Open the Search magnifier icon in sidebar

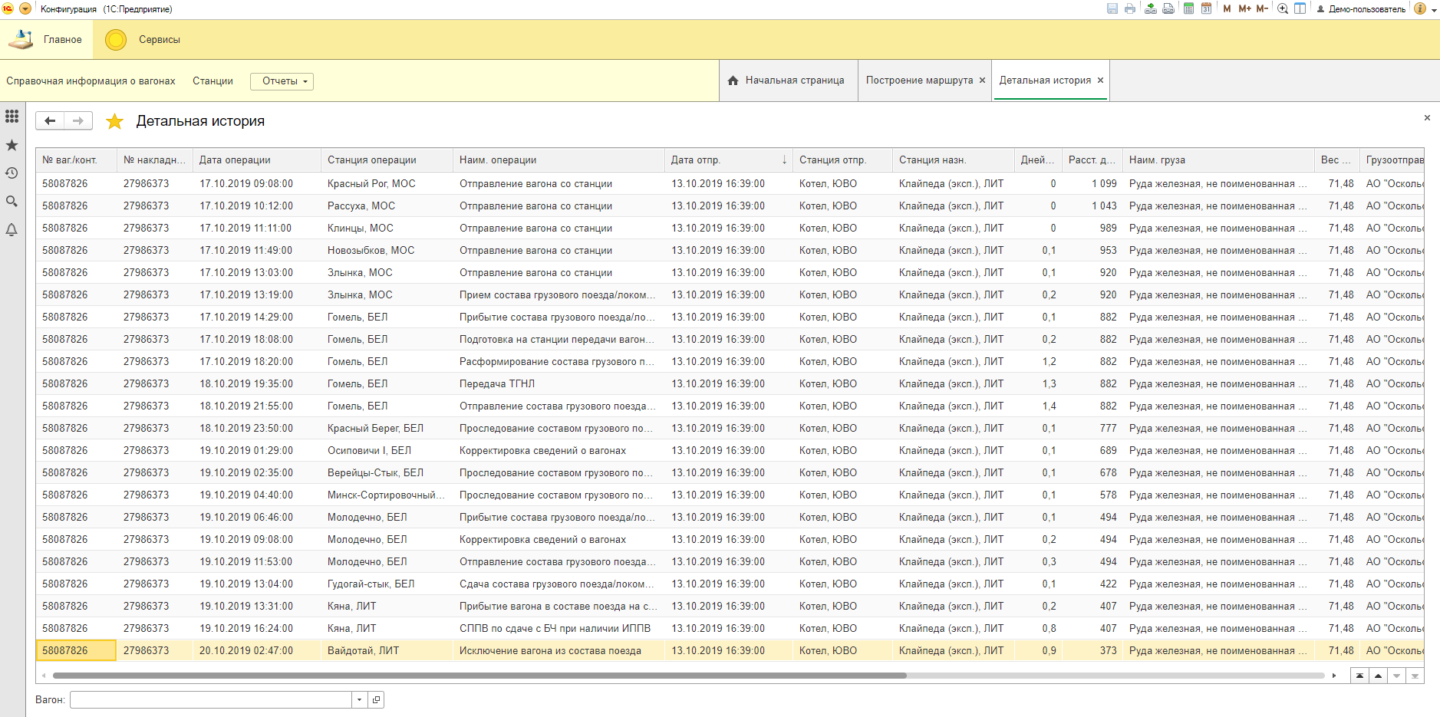(x=12, y=201)
